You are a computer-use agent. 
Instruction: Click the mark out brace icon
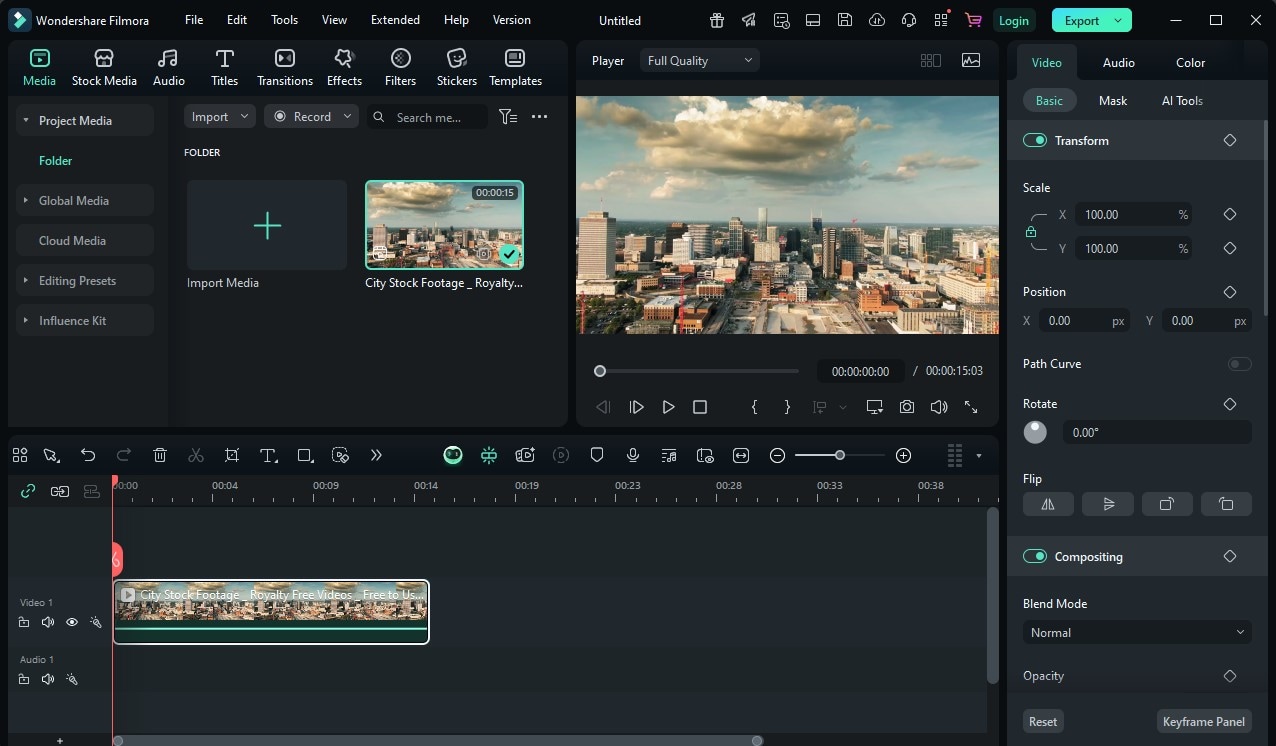coord(787,407)
